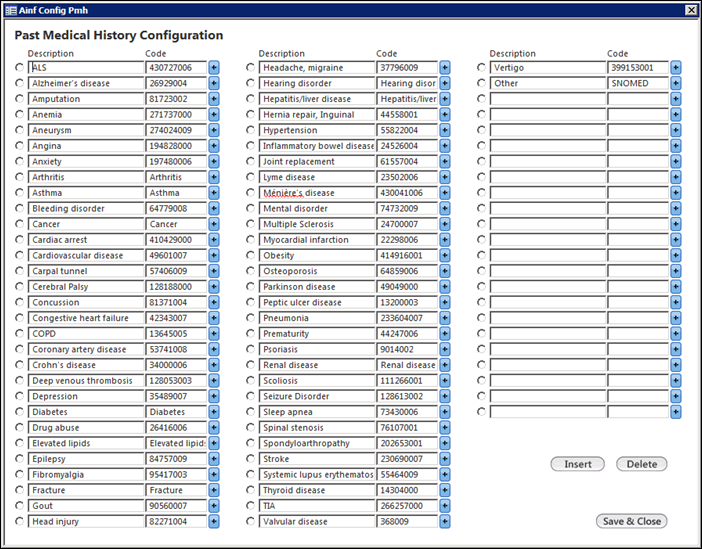Choose the Osteoporosis row radio button
This screenshot has width=702, height=549.
point(250,271)
